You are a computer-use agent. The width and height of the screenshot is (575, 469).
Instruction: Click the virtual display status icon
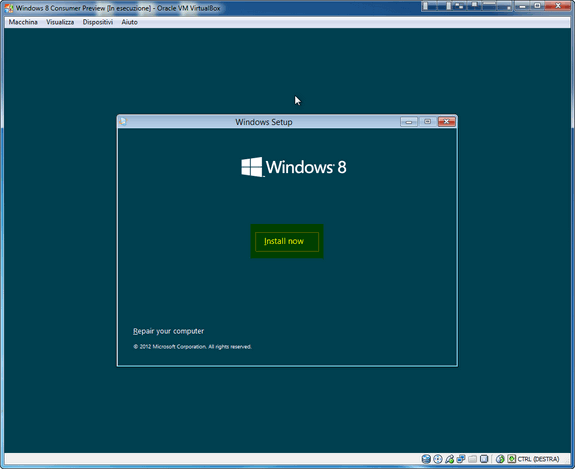(484, 459)
